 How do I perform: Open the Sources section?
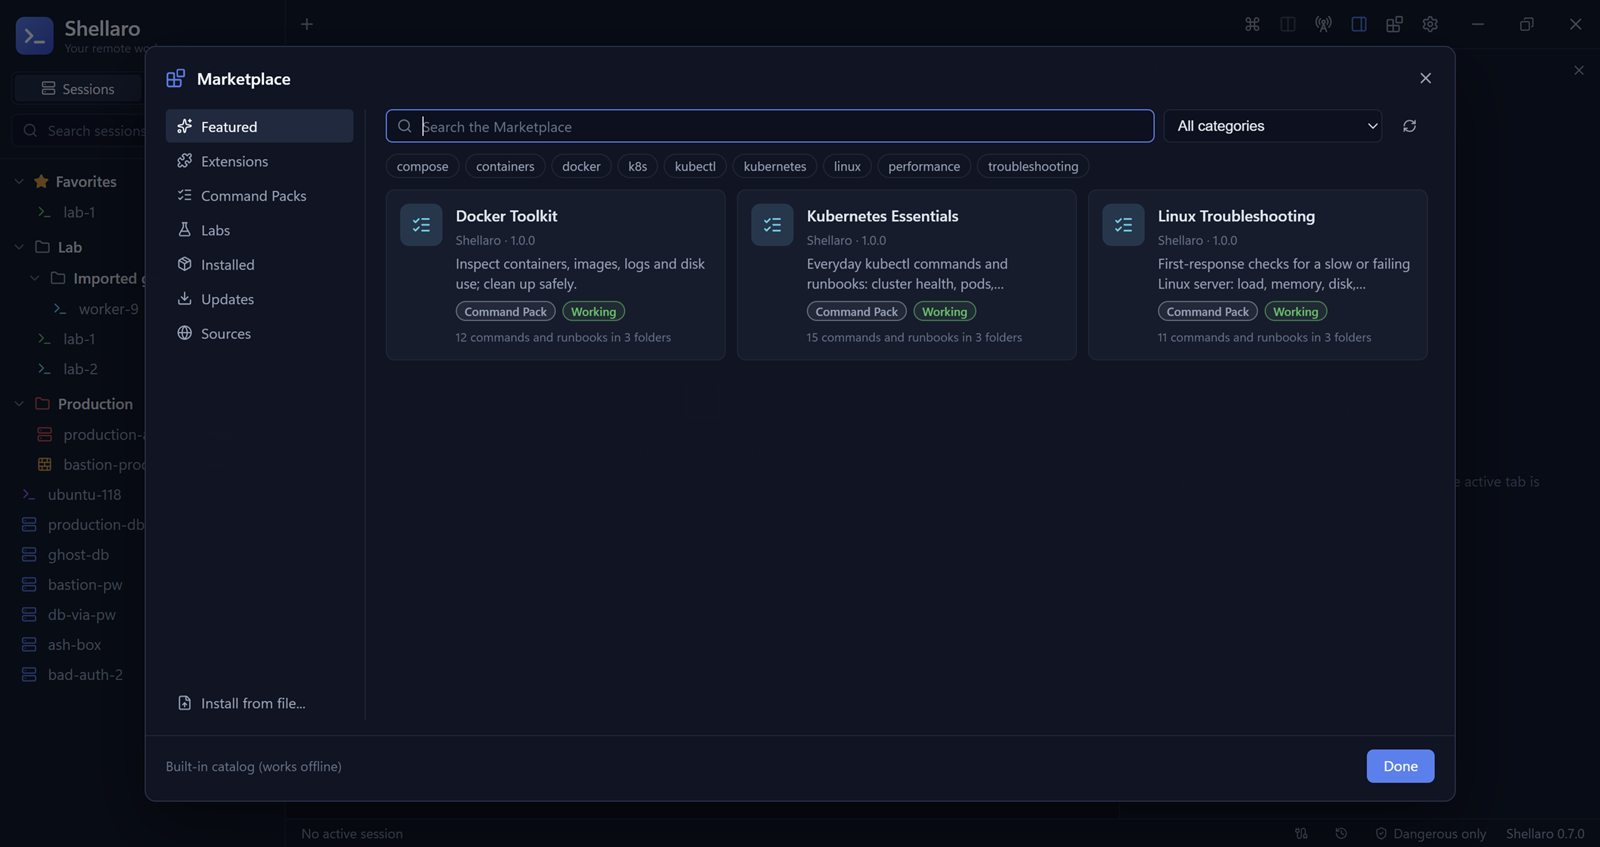click(259, 333)
